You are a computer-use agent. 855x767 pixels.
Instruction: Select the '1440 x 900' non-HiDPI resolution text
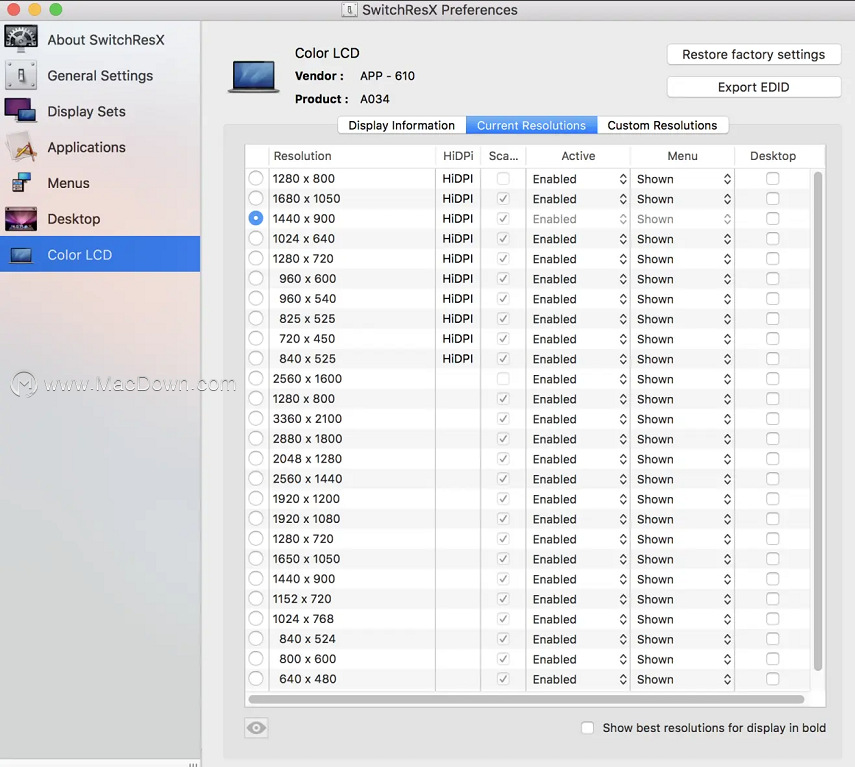(304, 579)
